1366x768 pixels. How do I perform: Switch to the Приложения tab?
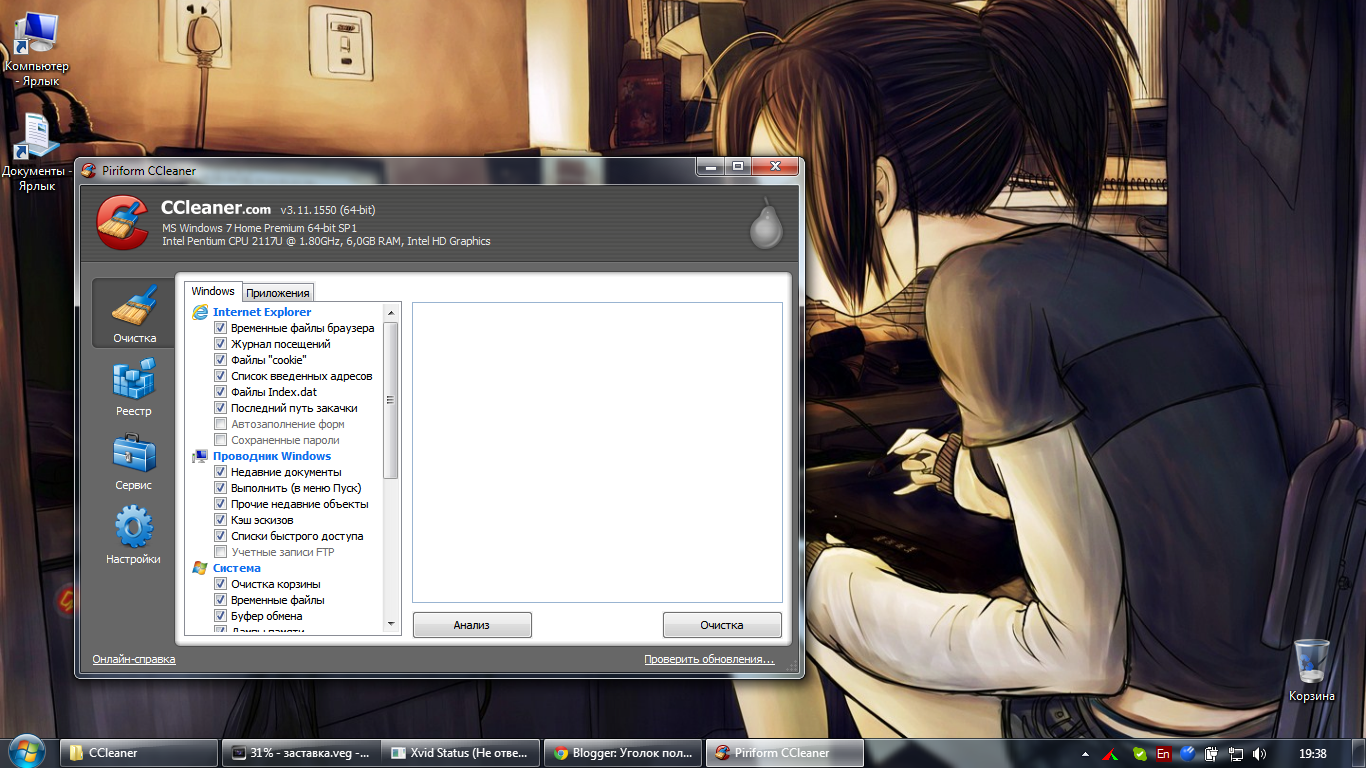point(278,293)
